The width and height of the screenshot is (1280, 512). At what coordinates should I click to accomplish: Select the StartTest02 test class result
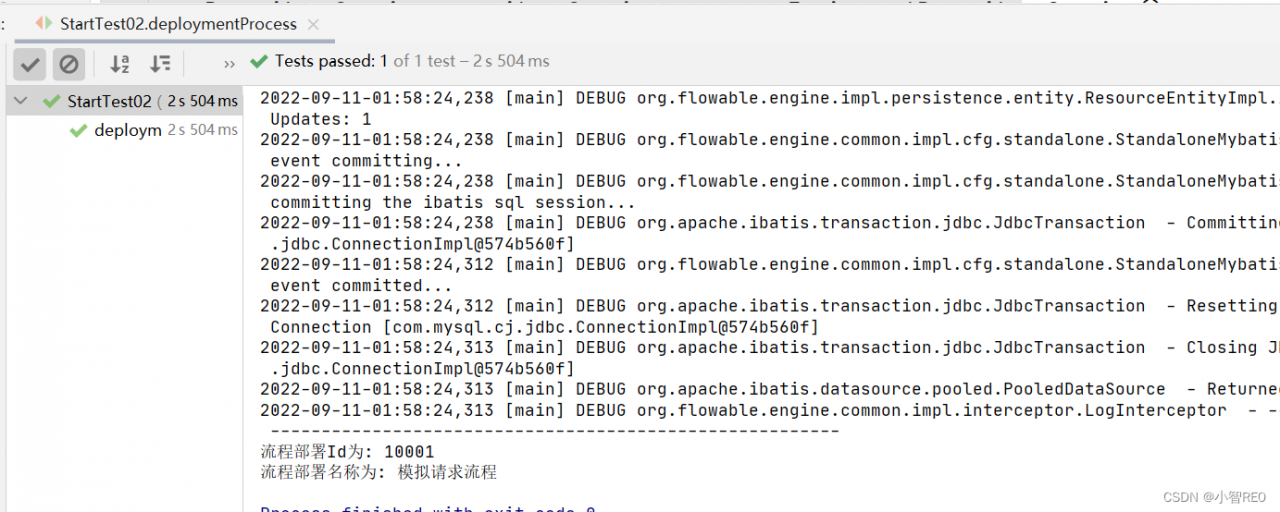coord(109,101)
